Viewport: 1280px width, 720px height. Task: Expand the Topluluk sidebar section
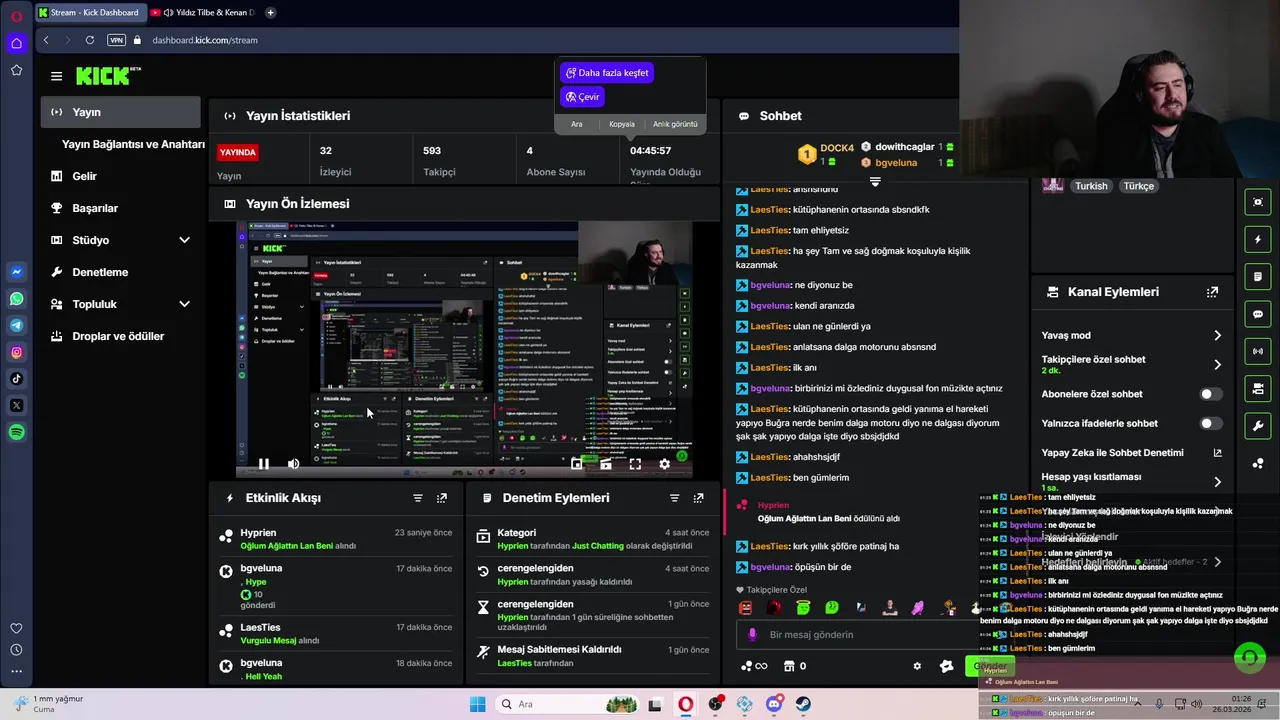click(184, 304)
